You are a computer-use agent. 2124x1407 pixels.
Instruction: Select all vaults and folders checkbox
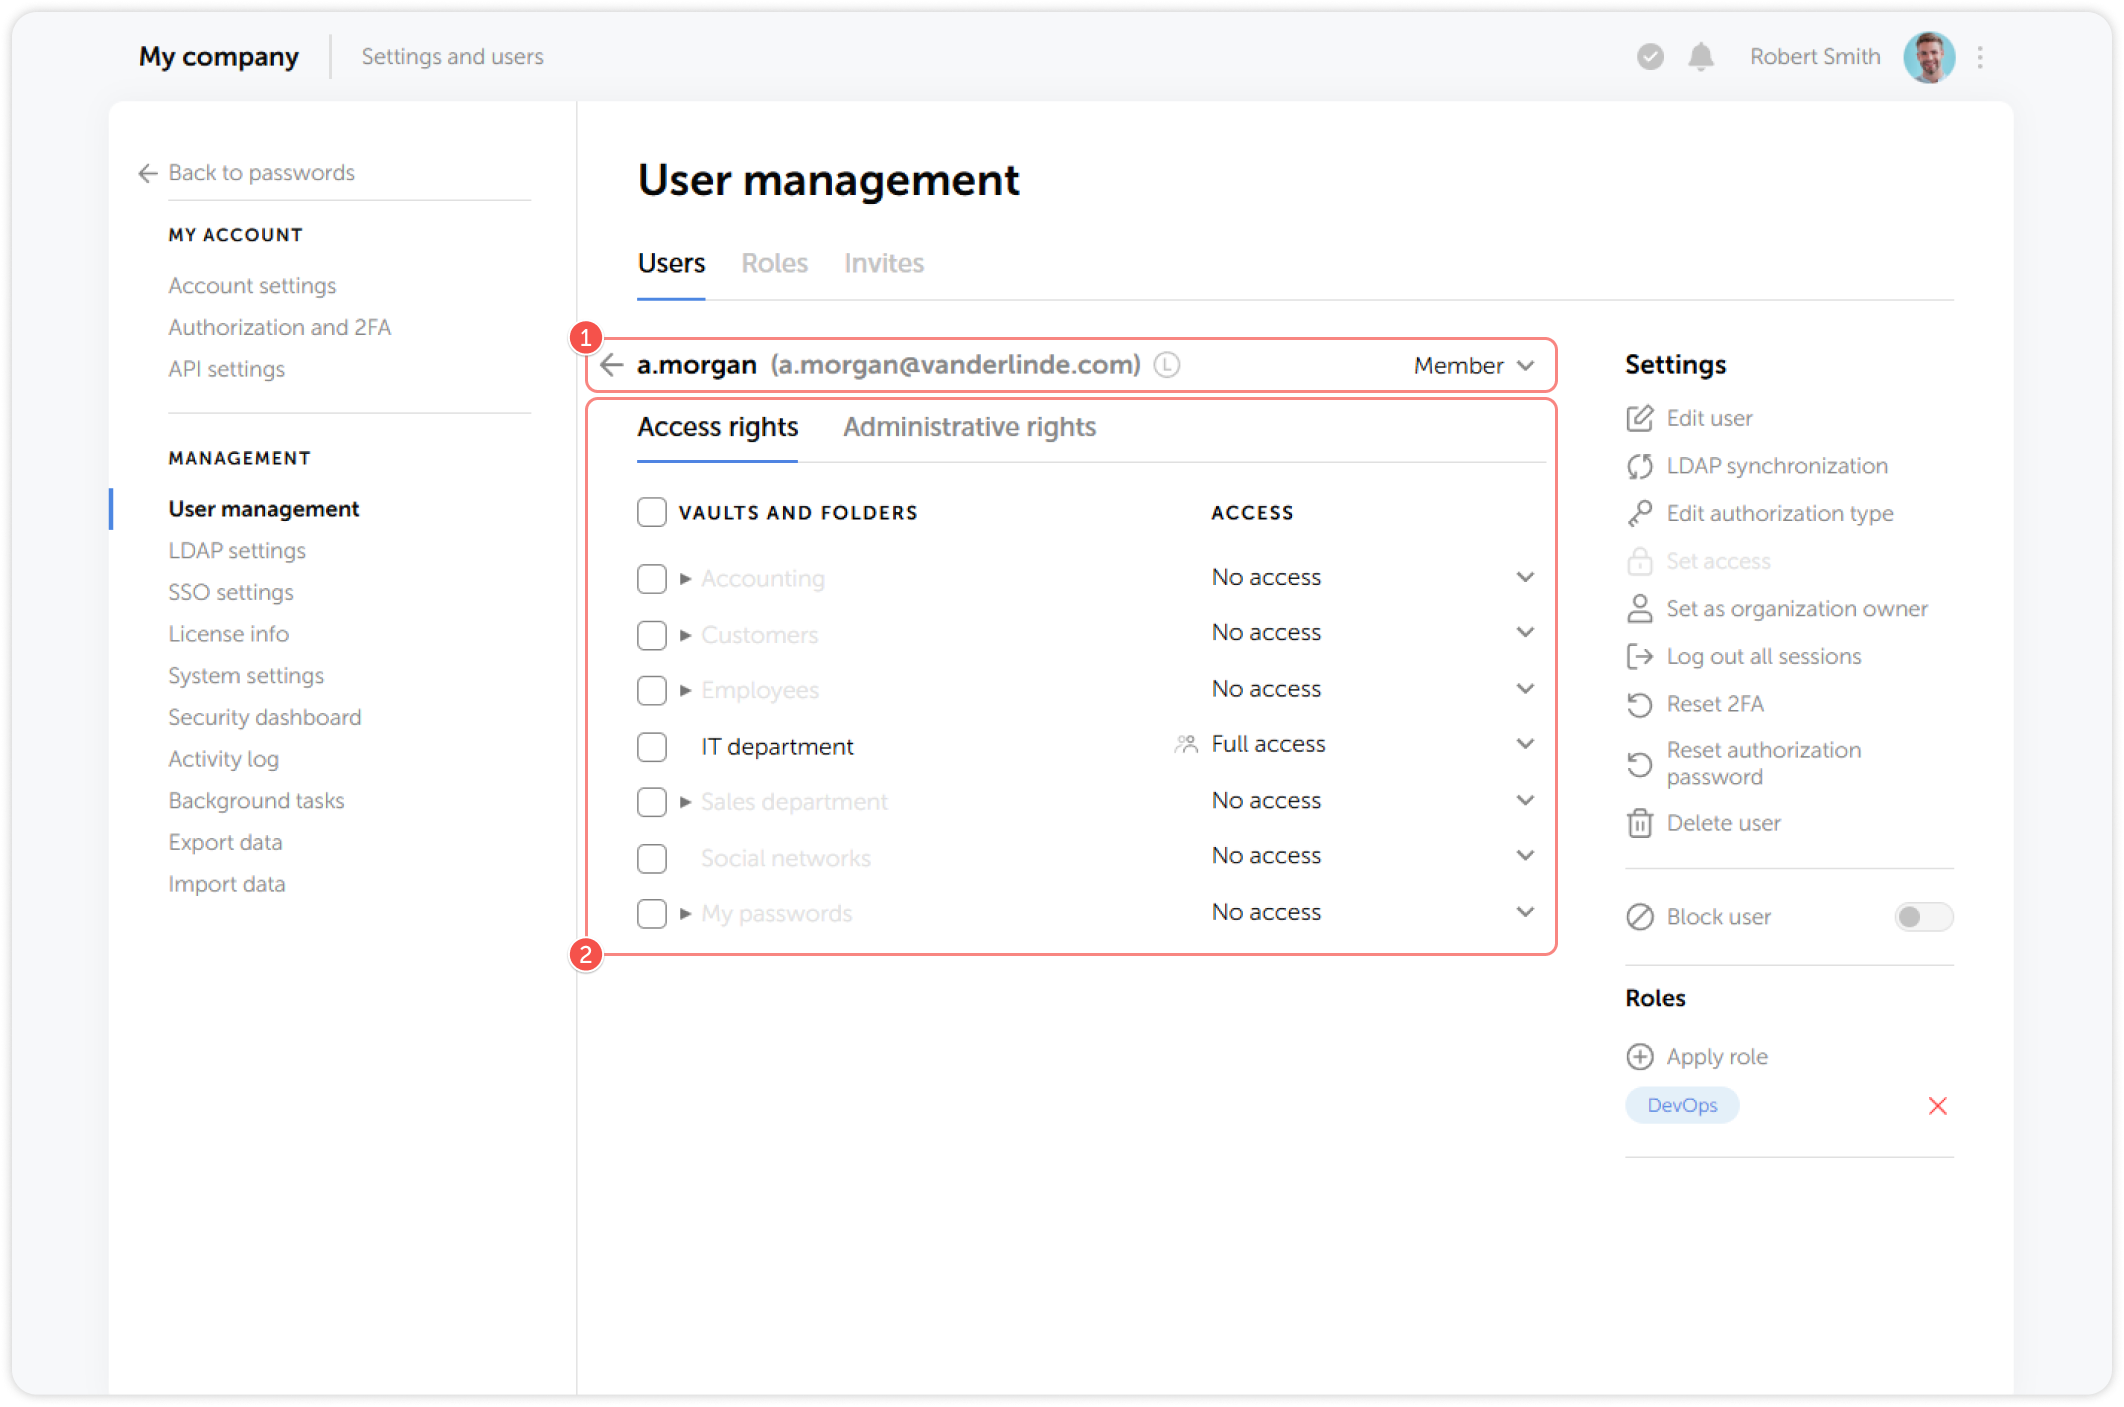tap(651, 511)
